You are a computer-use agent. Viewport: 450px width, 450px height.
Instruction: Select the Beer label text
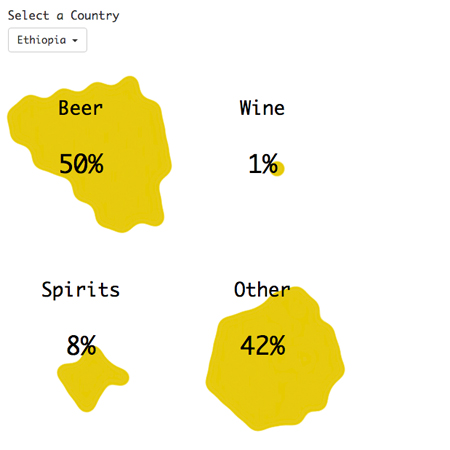[80, 108]
